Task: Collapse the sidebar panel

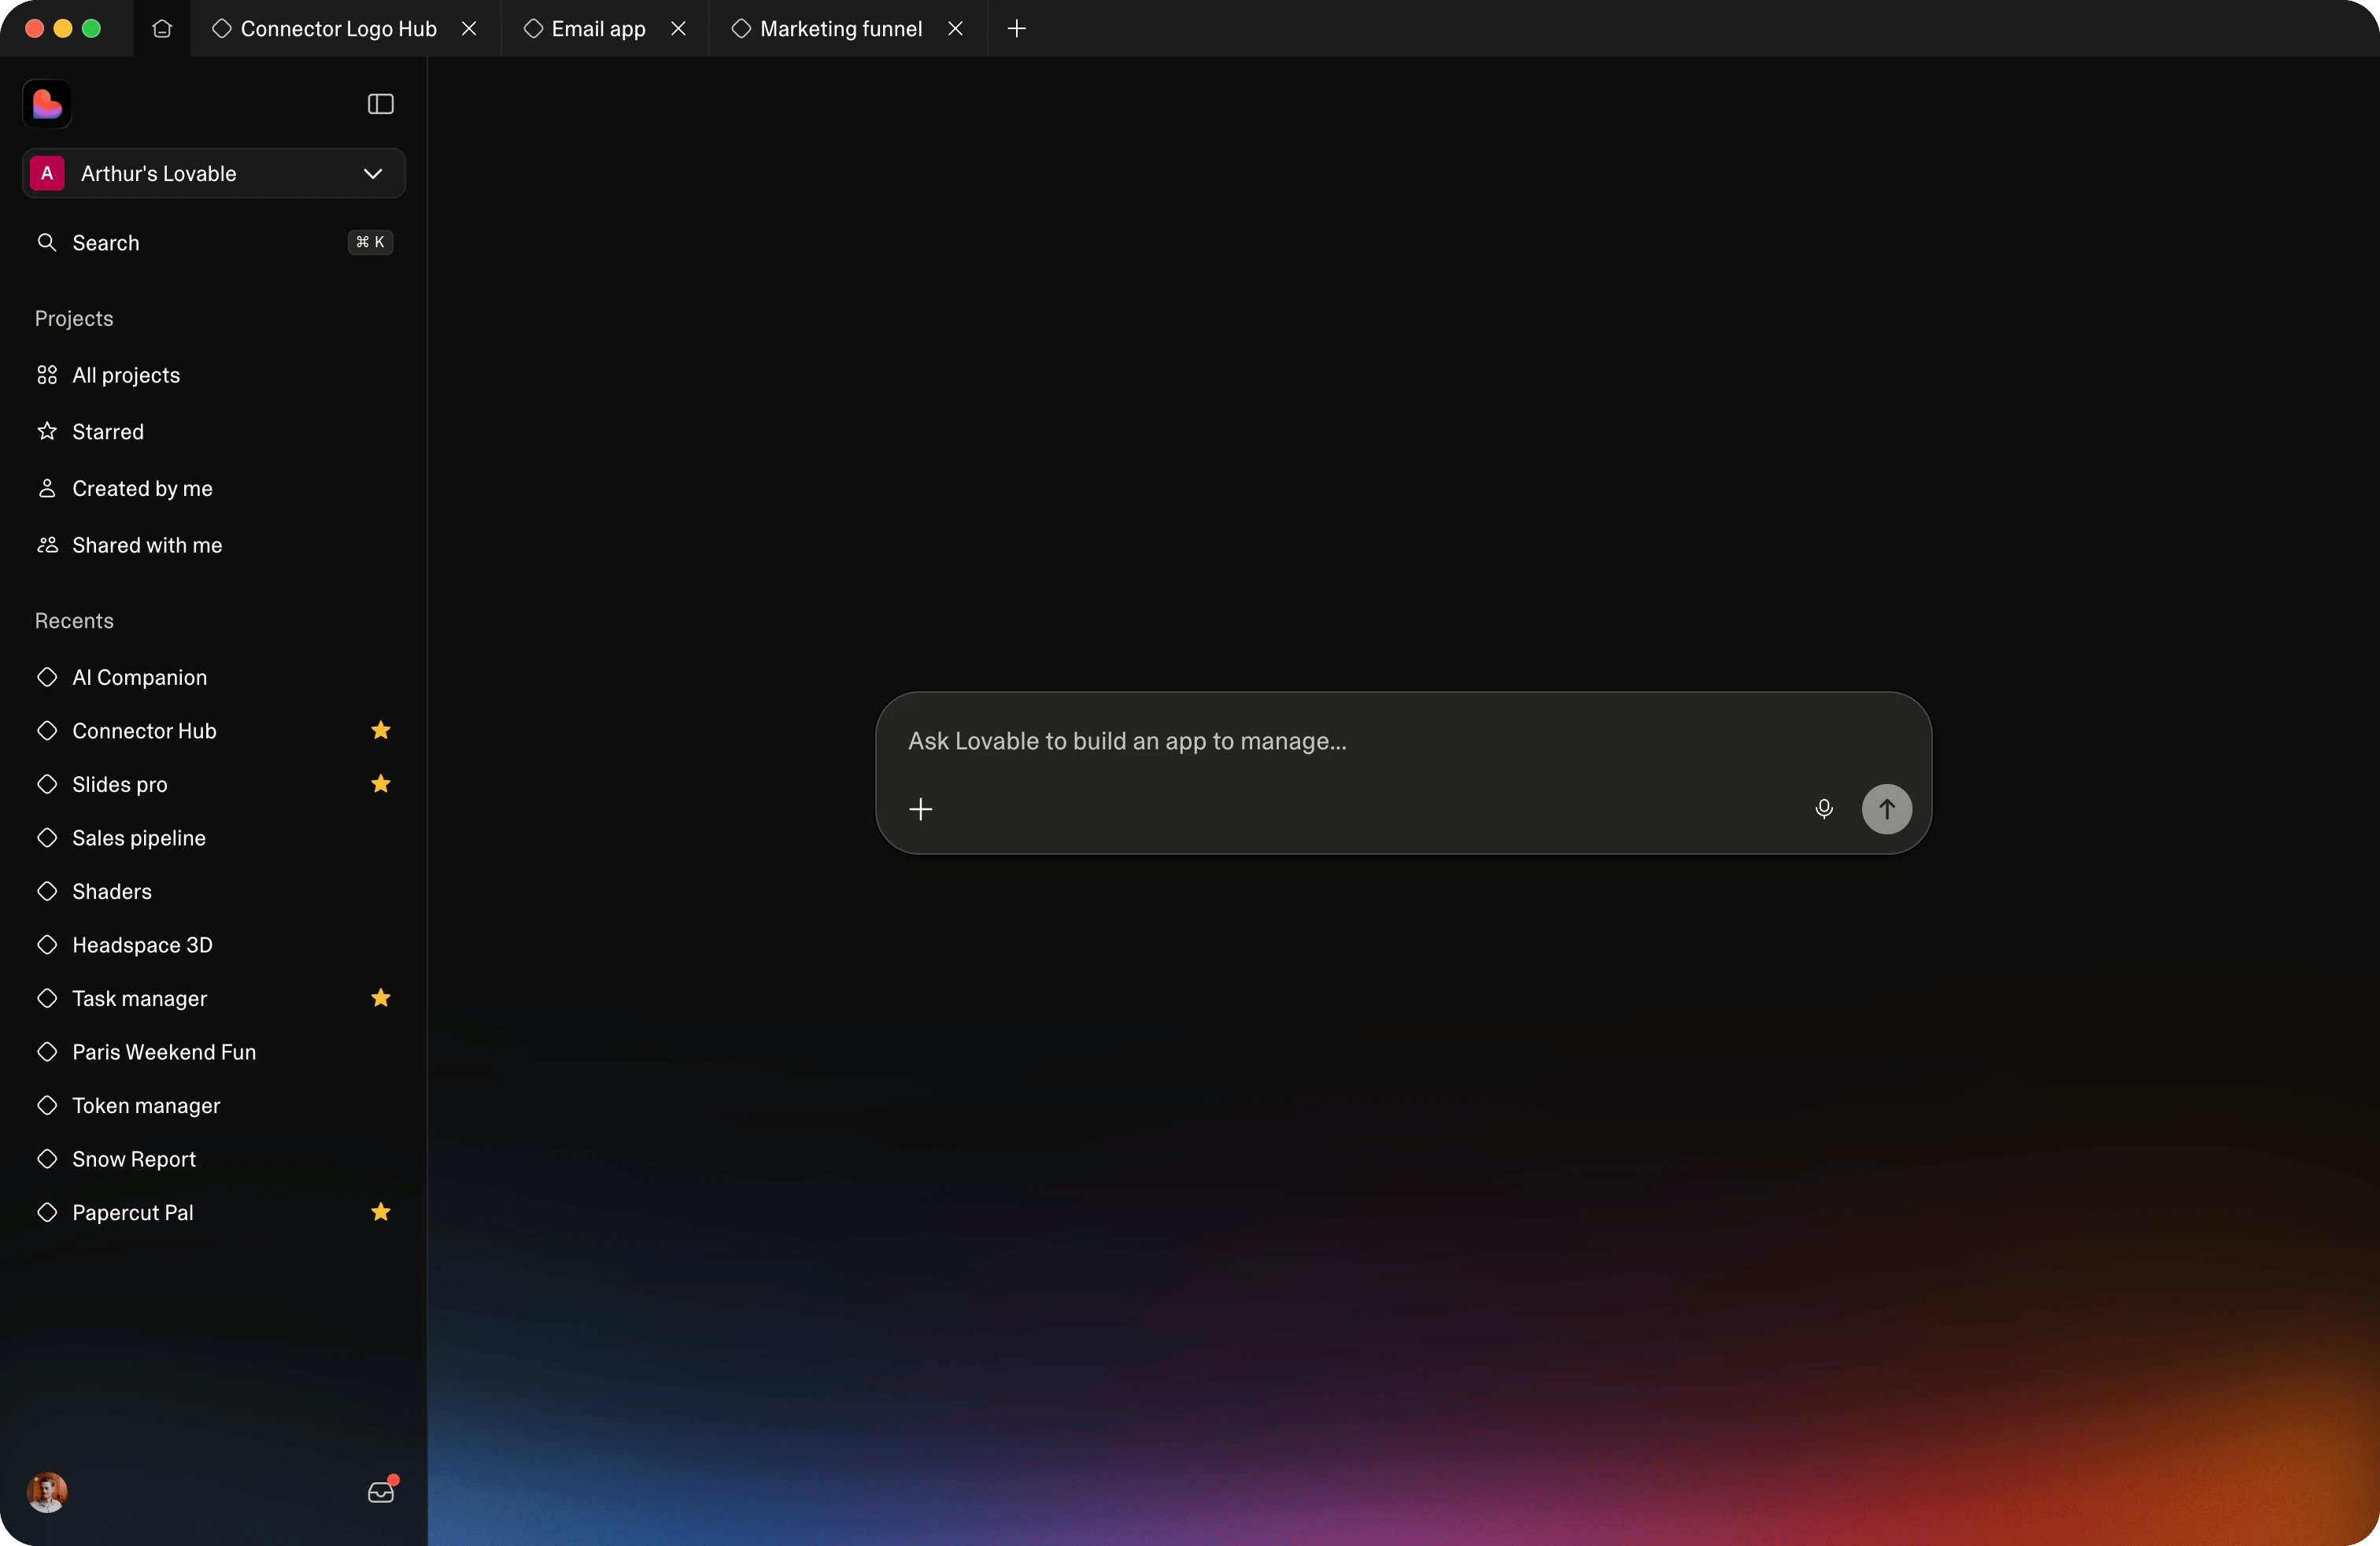Action: pyautogui.click(x=379, y=104)
